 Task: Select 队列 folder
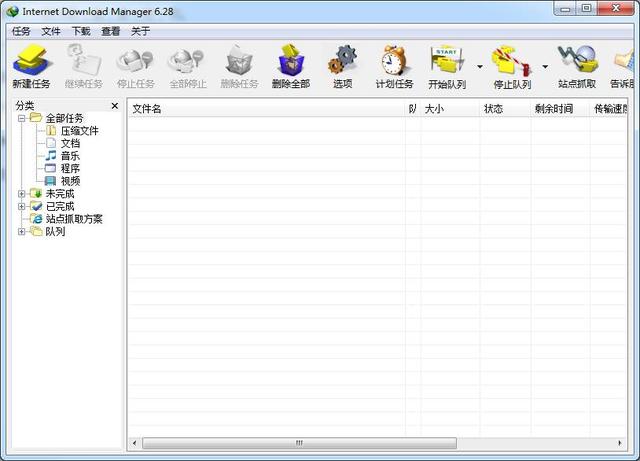(x=55, y=232)
